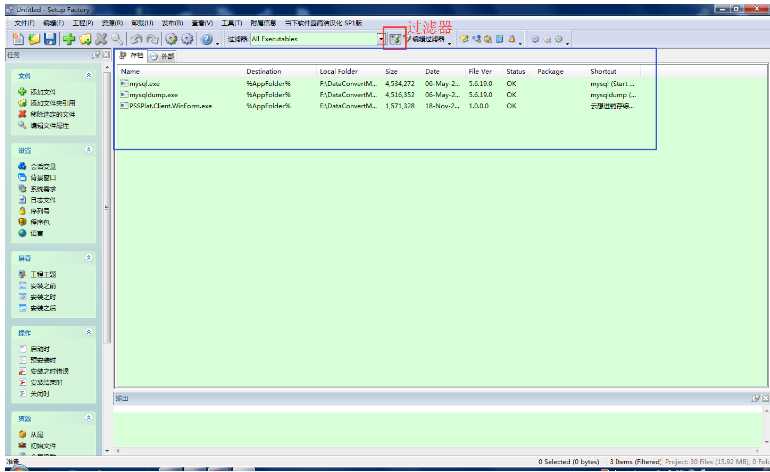
Task: Open the Help icon's dropdown arrow
Action: click(x=218, y=42)
